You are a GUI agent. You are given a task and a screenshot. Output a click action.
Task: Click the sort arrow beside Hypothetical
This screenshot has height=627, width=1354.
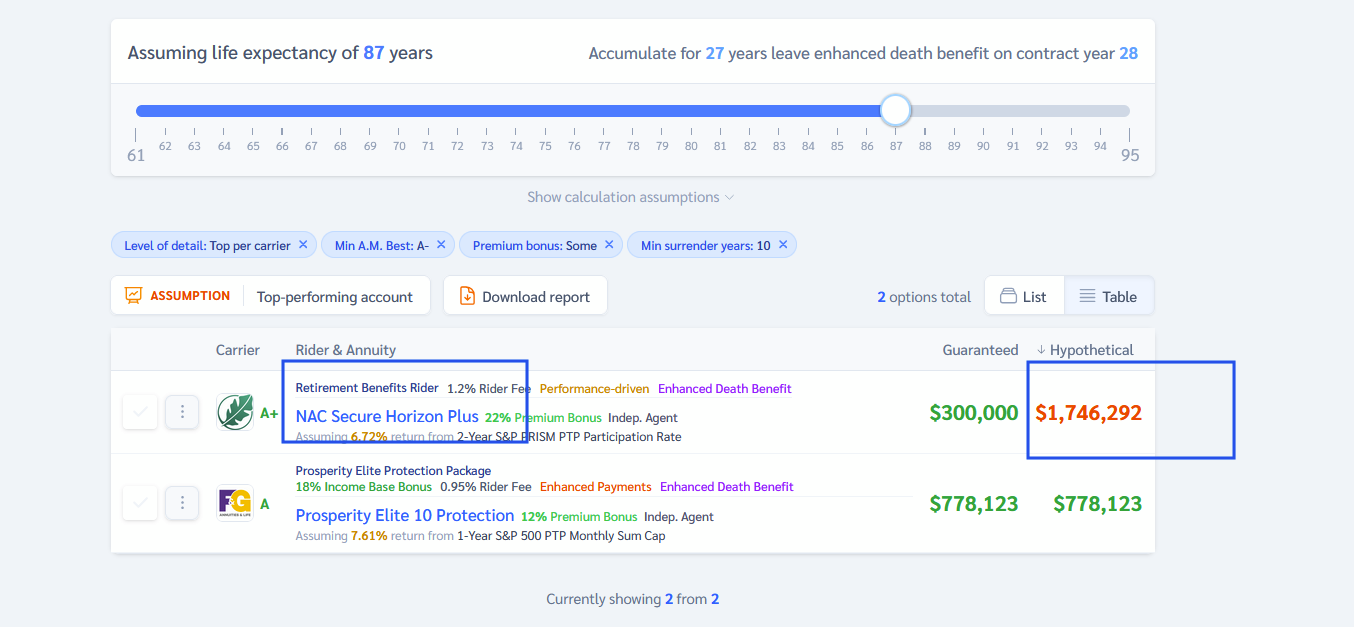click(1040, 350)
